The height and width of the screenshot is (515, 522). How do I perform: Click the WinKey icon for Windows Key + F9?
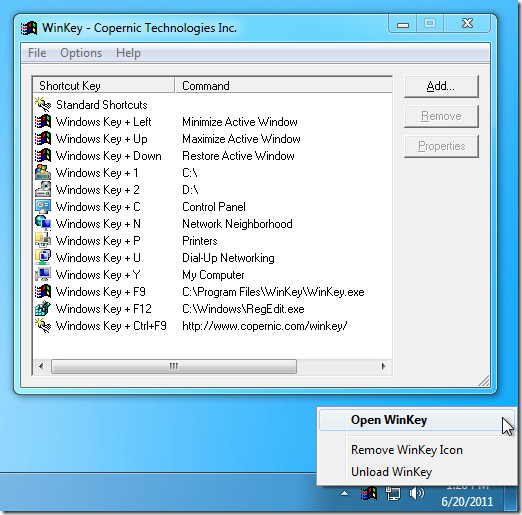click(43, 291)
